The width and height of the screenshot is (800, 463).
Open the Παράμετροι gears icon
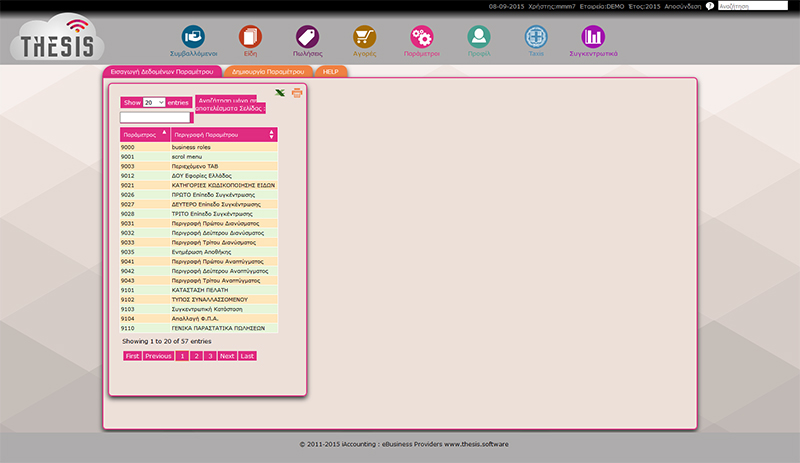pyautogui.click(x=422, y=38)
